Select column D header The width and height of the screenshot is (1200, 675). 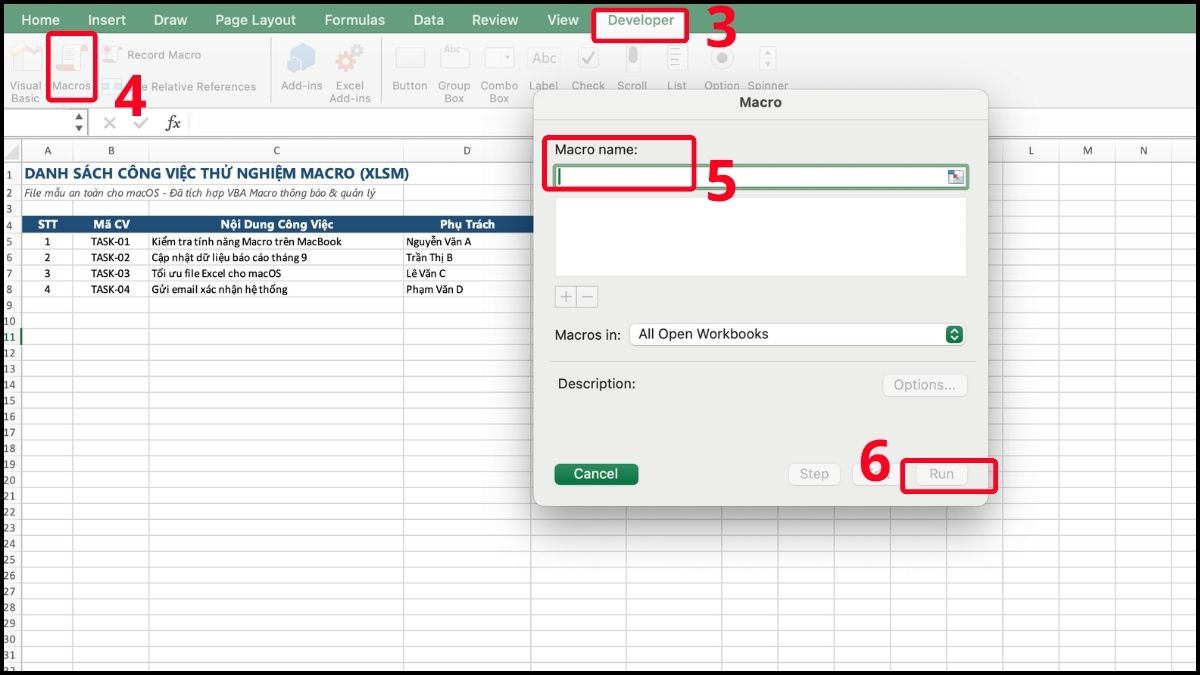click(x=467, y=151)
